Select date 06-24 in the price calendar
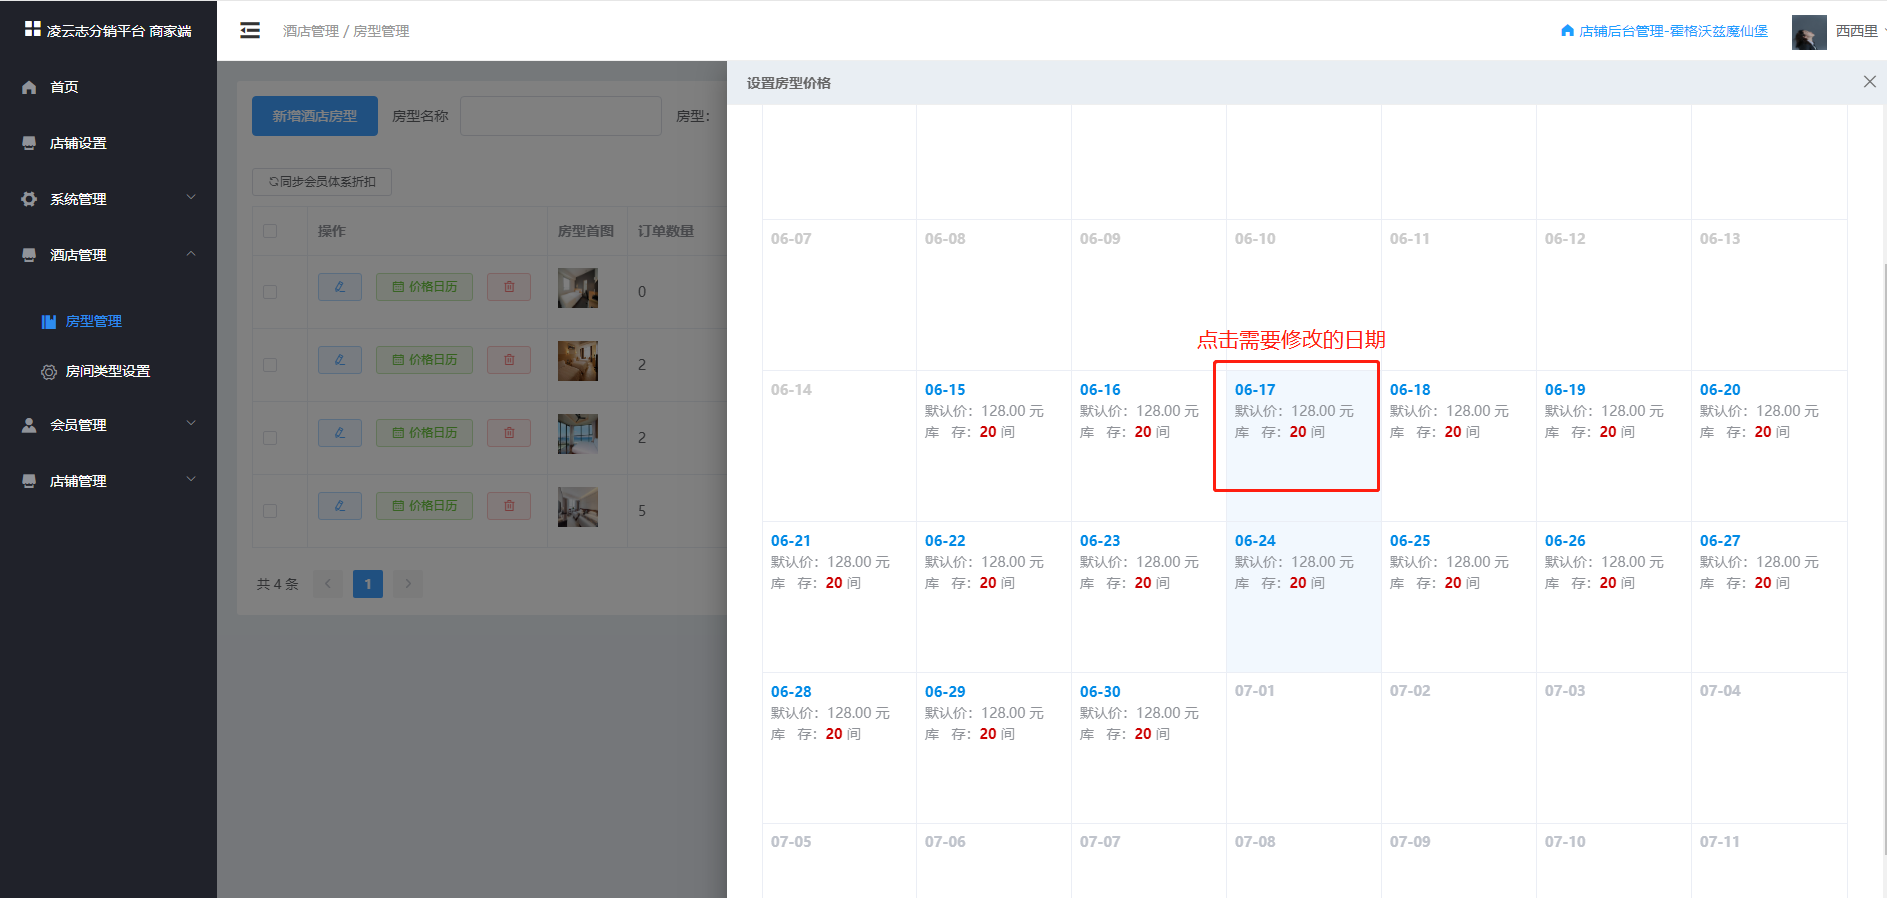This screenshot has width=1887, height=898. (1304, 597)
